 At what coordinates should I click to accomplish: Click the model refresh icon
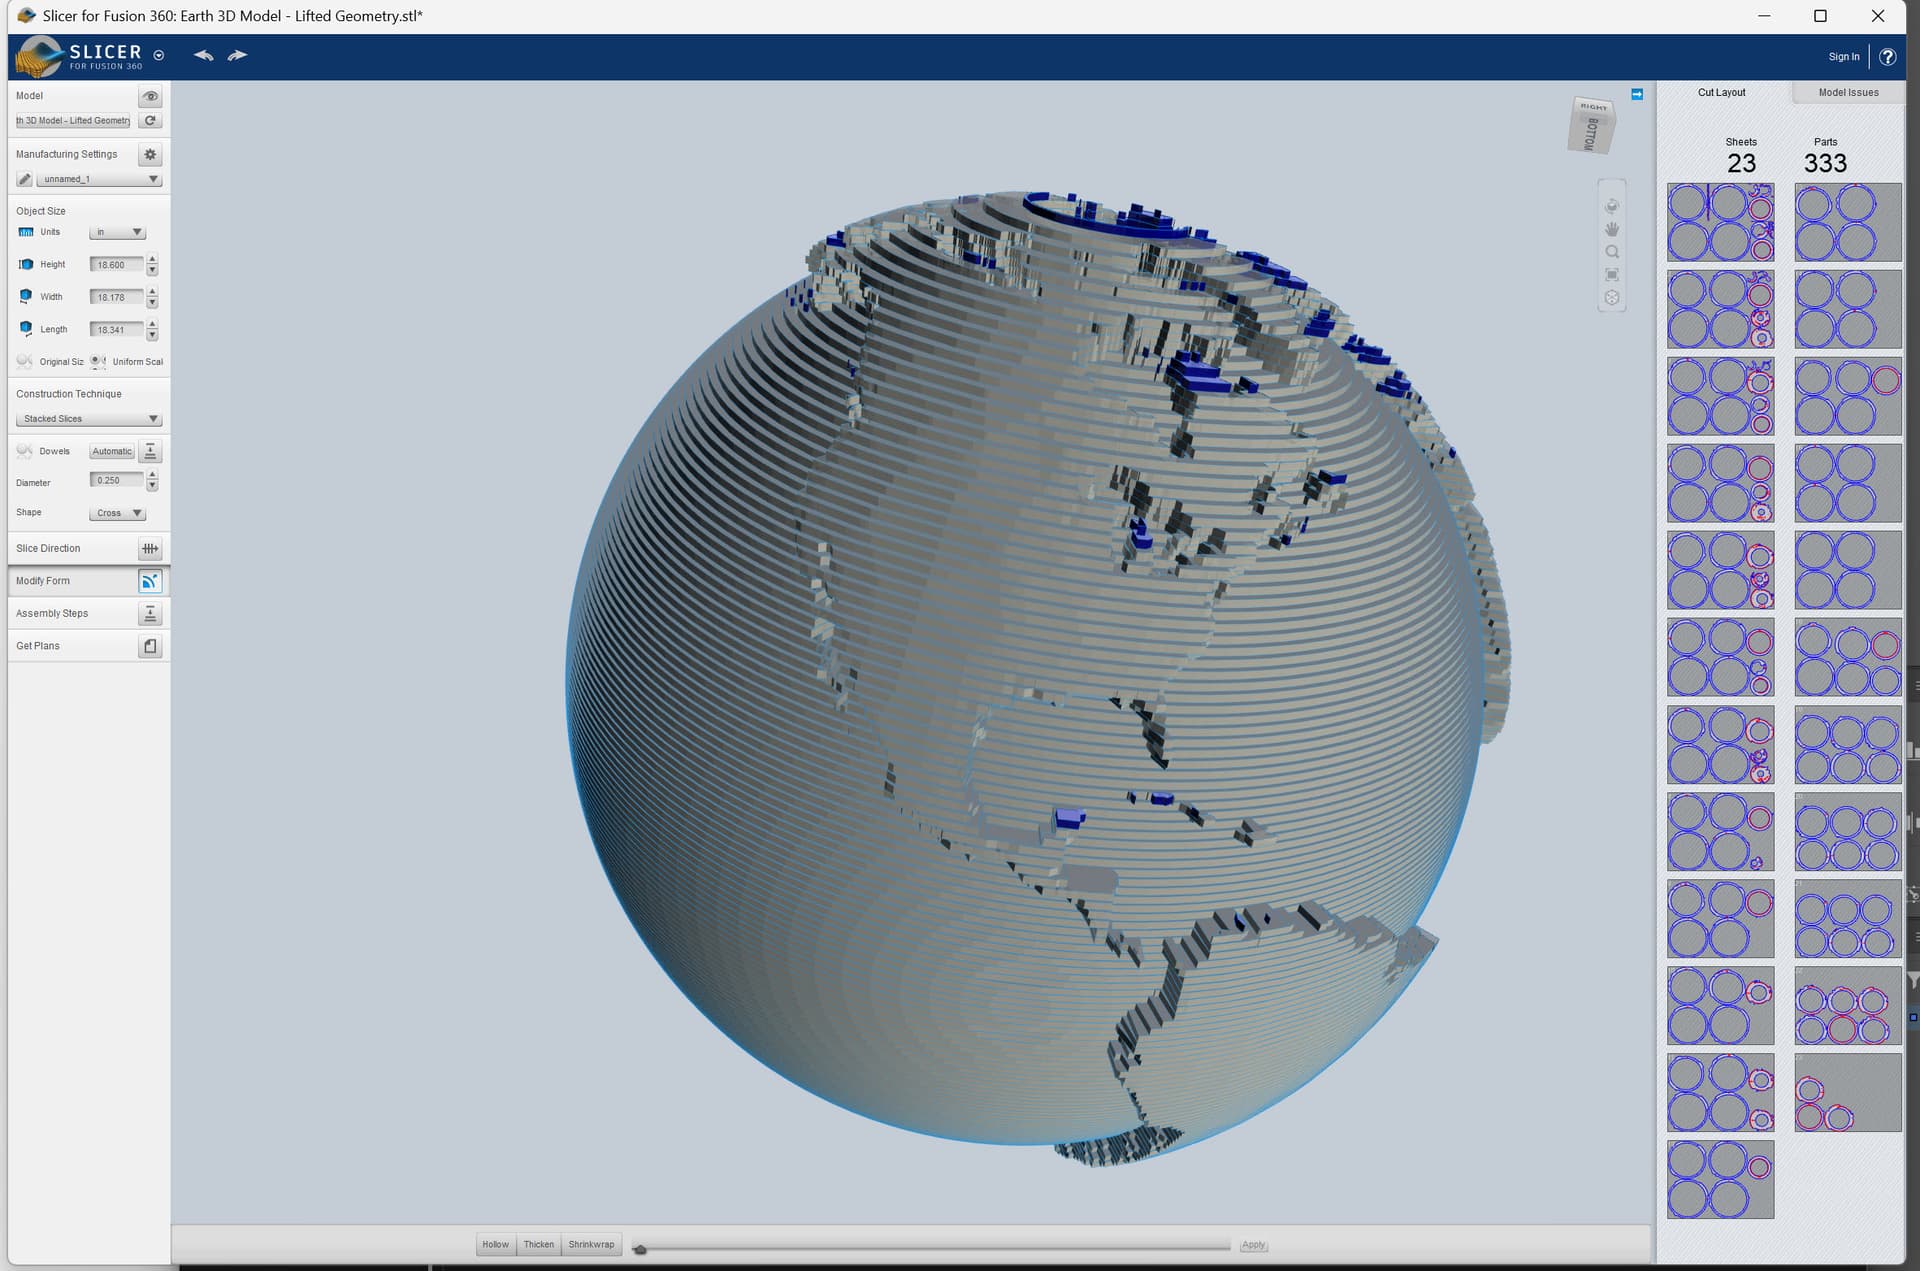pos(150,121)
